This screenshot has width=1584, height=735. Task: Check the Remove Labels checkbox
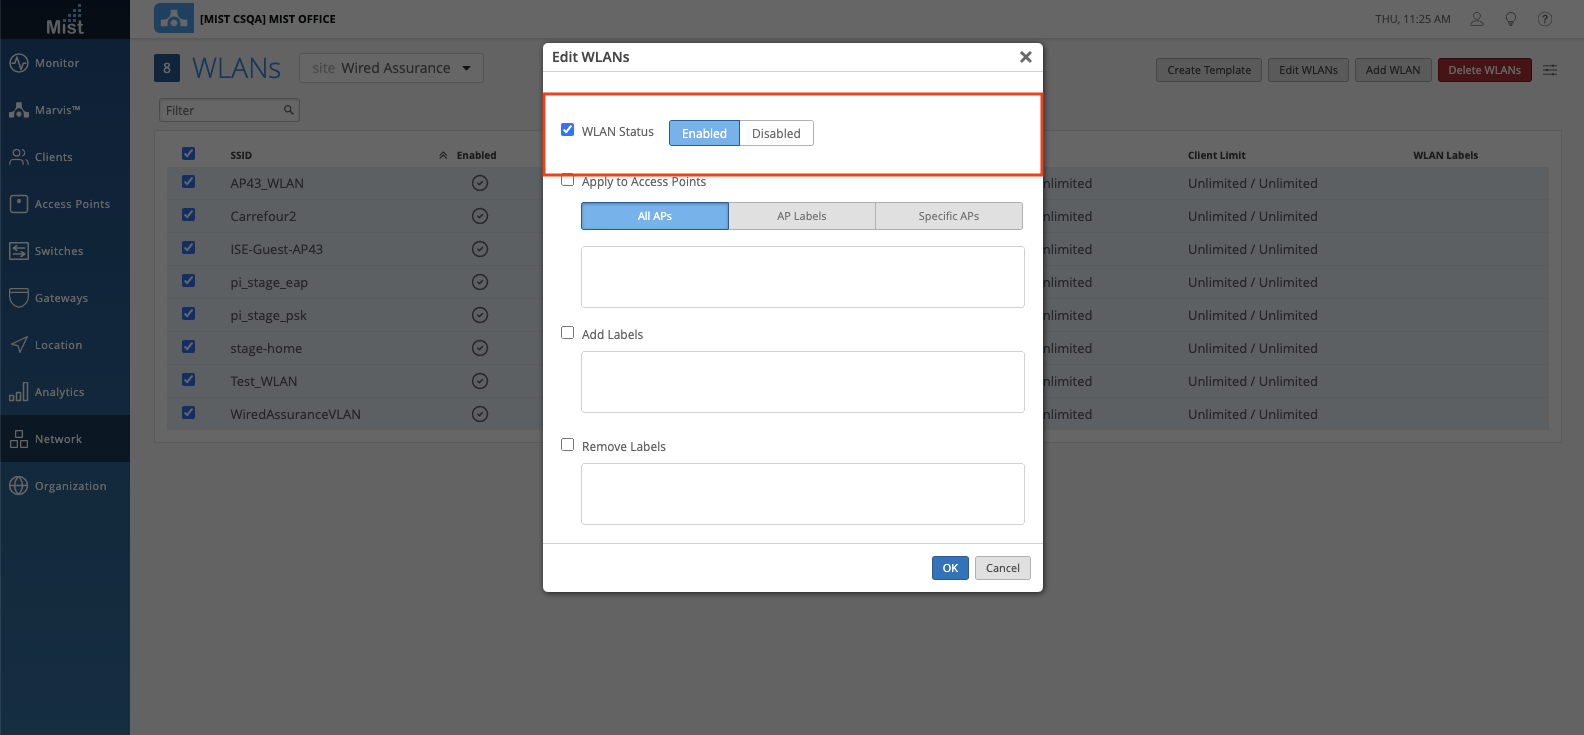[x=568, y=445]
